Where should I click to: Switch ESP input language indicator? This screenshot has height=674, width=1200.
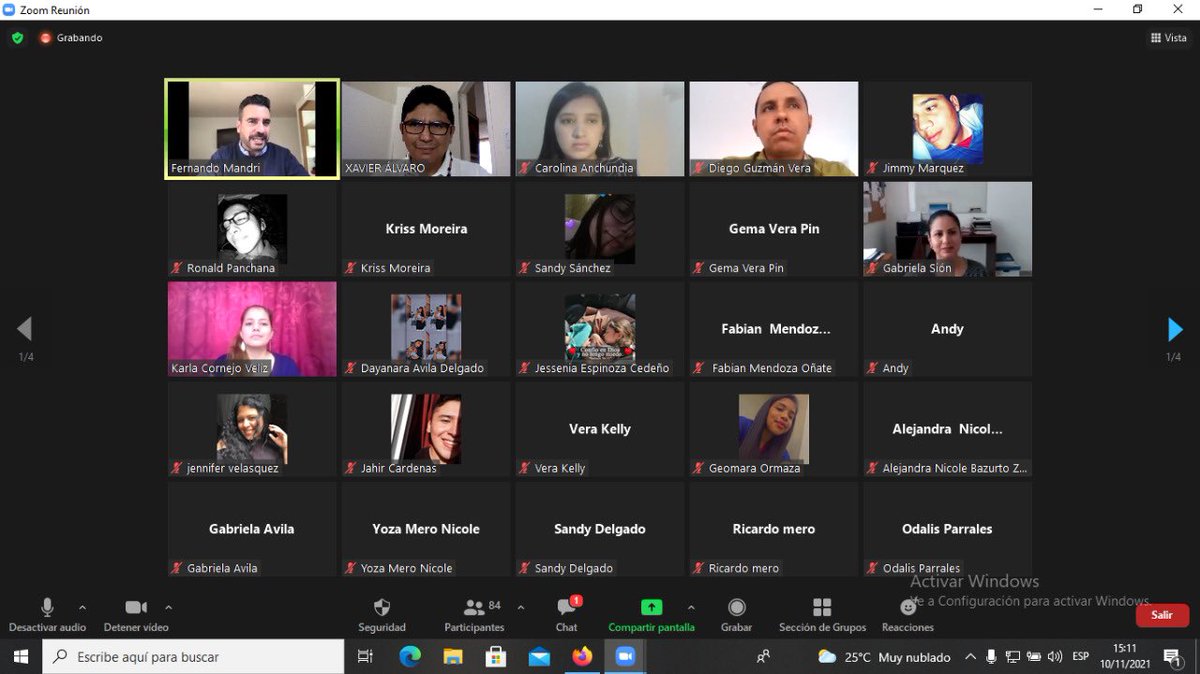coord(1081,657)
